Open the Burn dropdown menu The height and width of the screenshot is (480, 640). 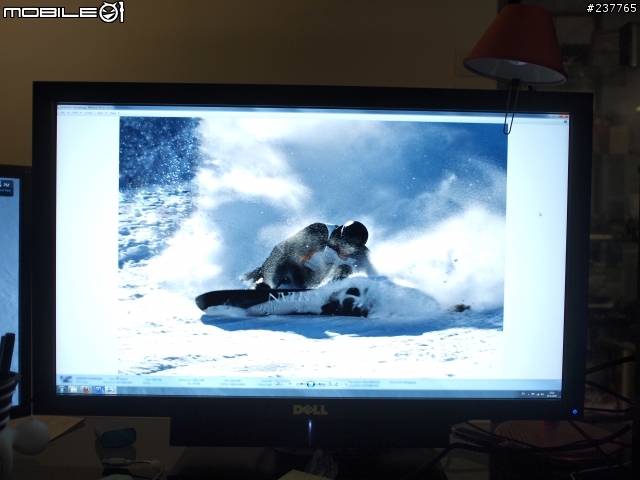click(102, 113)
